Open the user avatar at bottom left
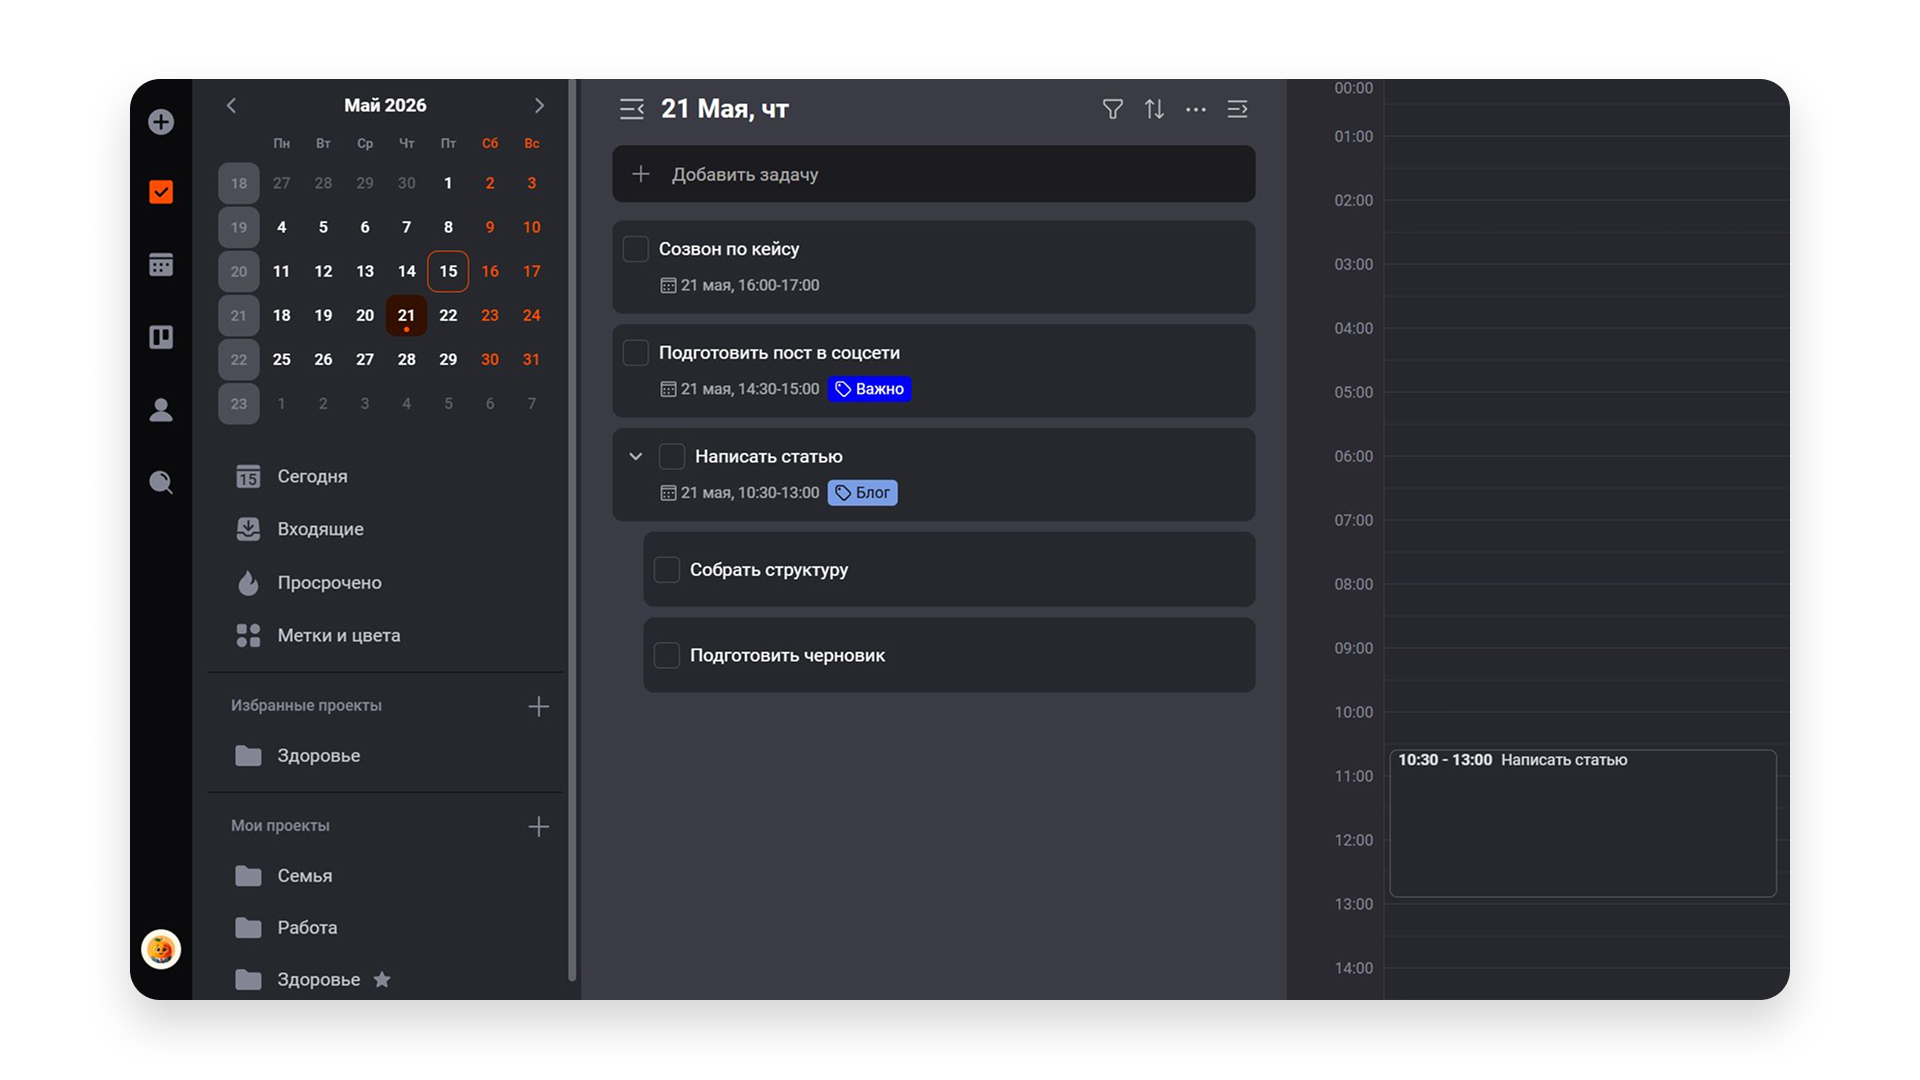Viewport: 1920px width, 1080px height. [x=161, y=949]
